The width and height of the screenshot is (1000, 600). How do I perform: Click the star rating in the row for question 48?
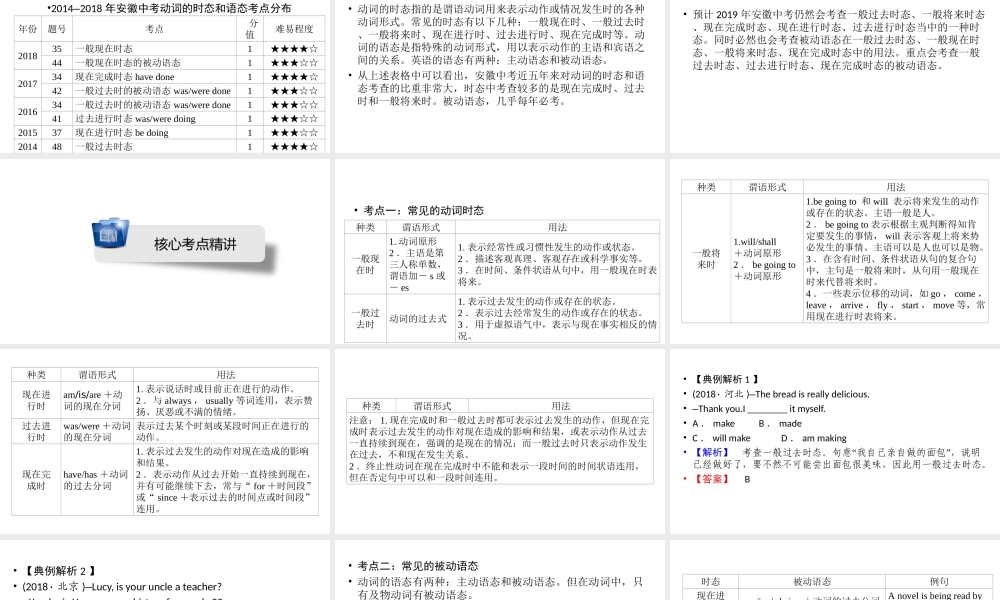pos(294,147)
